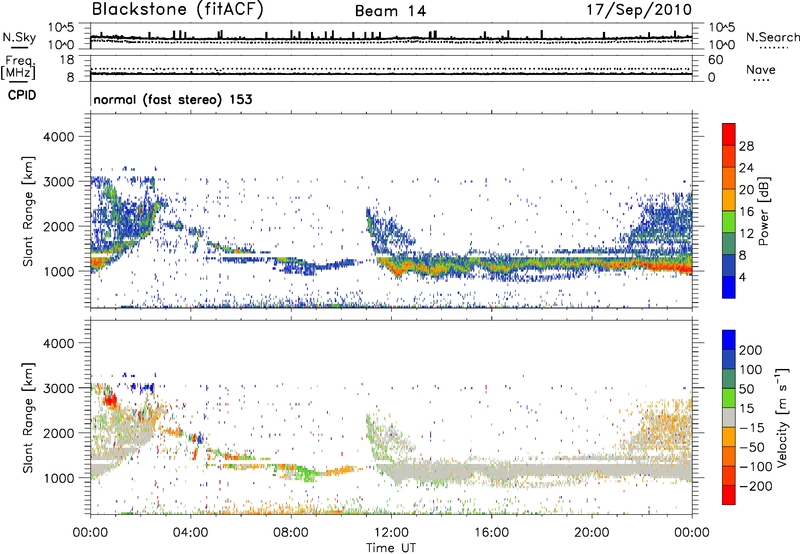This screenshot has height=554, width=800.
Task: Click the Nave legend label
Action: (x=761, y=70)
